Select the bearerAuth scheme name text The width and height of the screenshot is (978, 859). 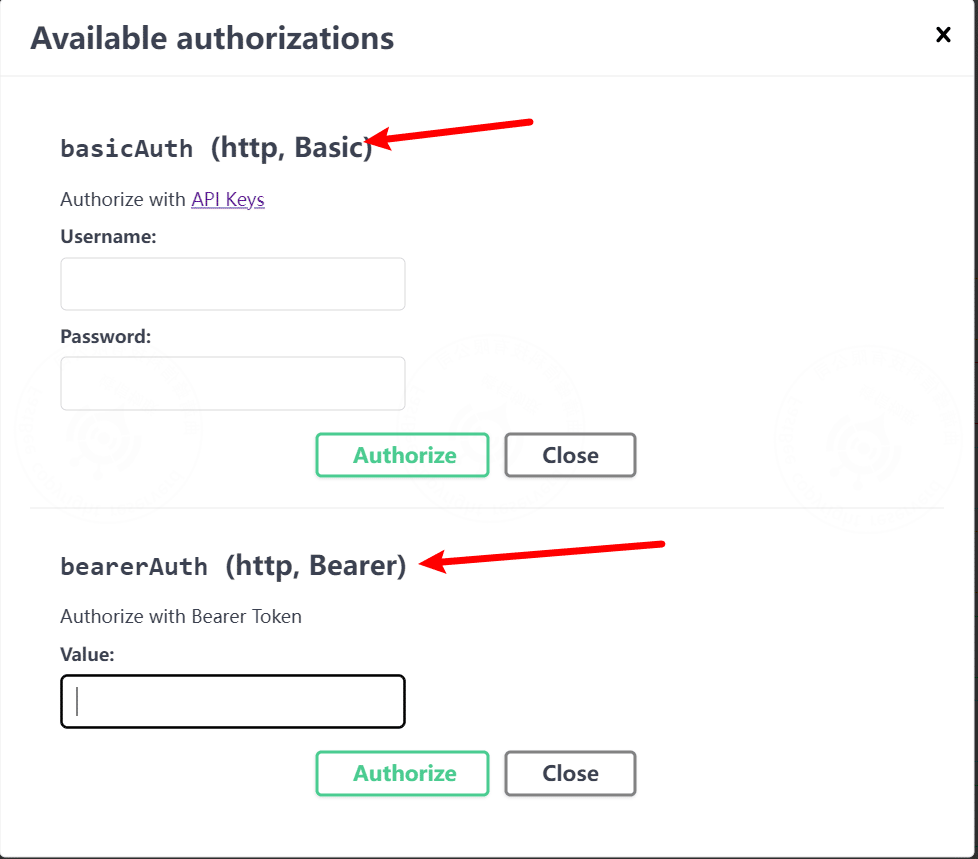(x=134, y=566)
